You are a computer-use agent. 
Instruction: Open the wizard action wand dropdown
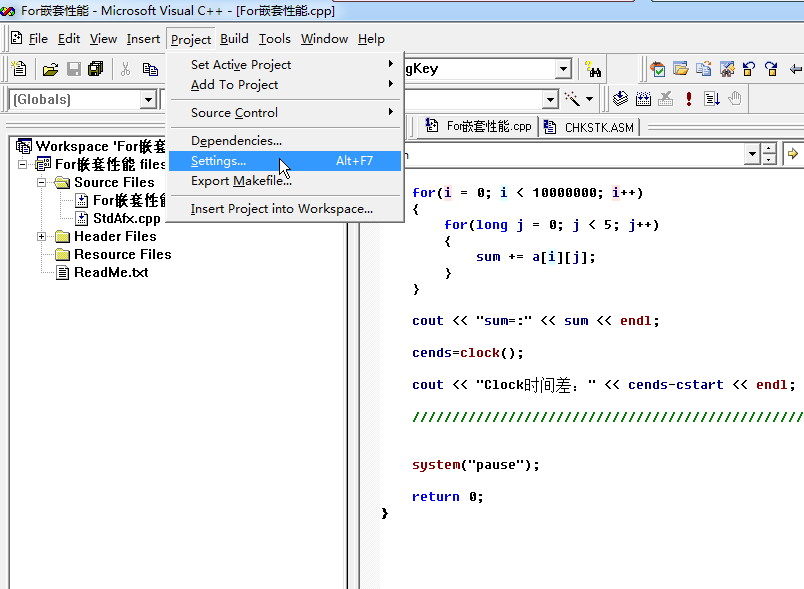(589, 99)
